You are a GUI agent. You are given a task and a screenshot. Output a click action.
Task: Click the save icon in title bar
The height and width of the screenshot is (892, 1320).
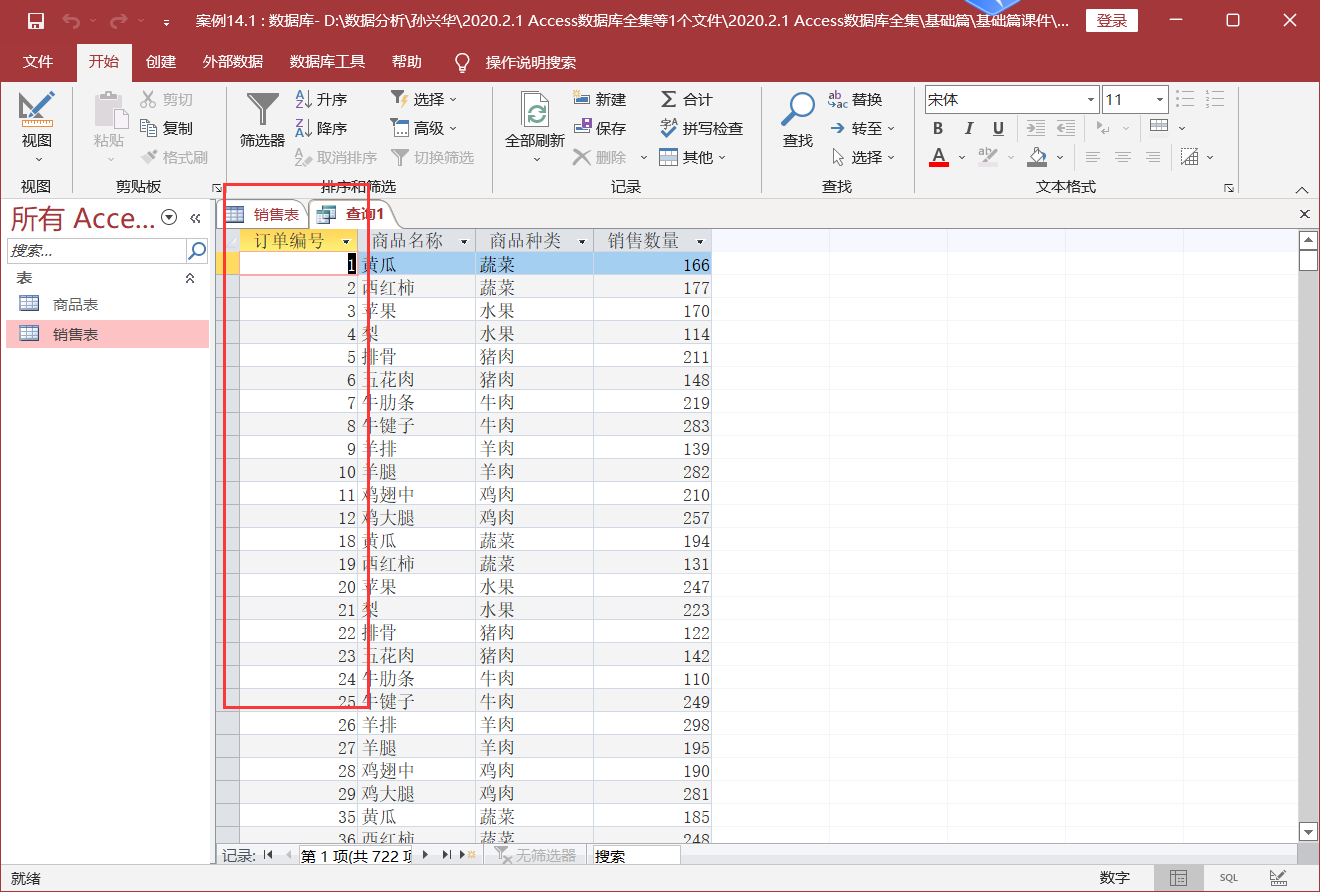pyautogui.click(x=36, y=21)
